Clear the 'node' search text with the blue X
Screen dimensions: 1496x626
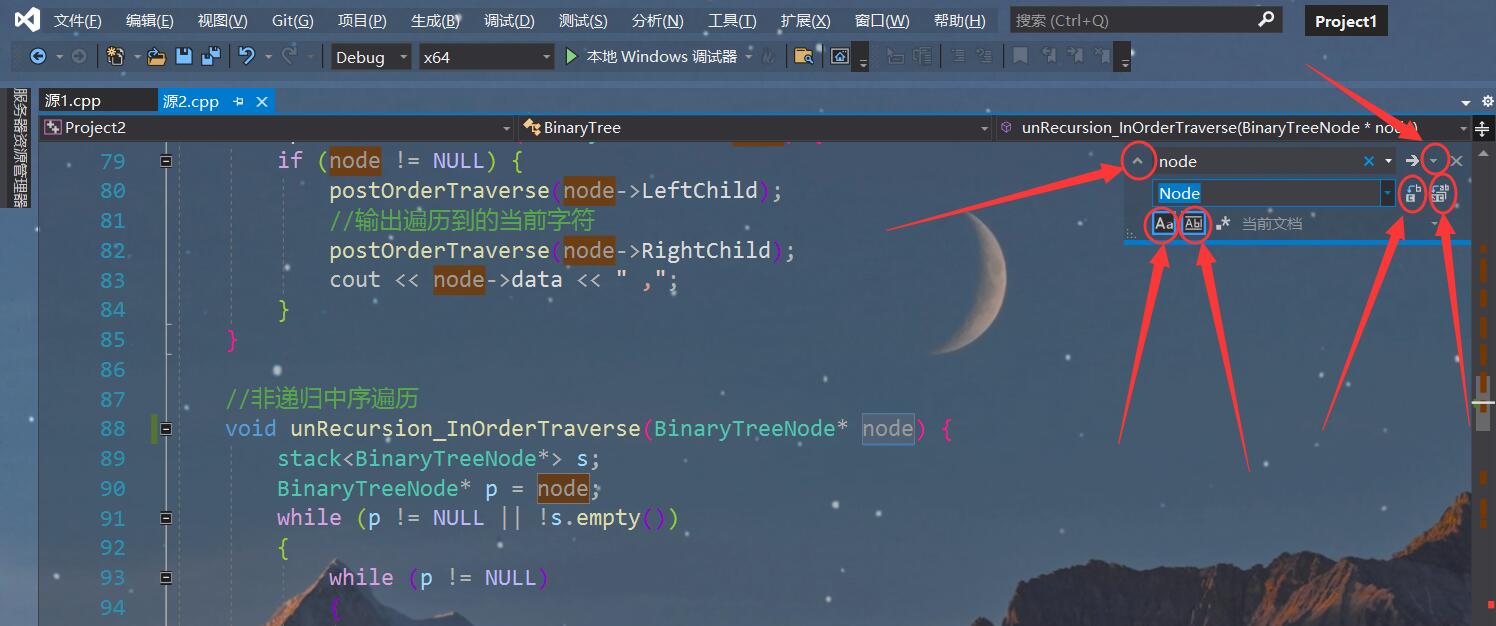click(1369, 161)
